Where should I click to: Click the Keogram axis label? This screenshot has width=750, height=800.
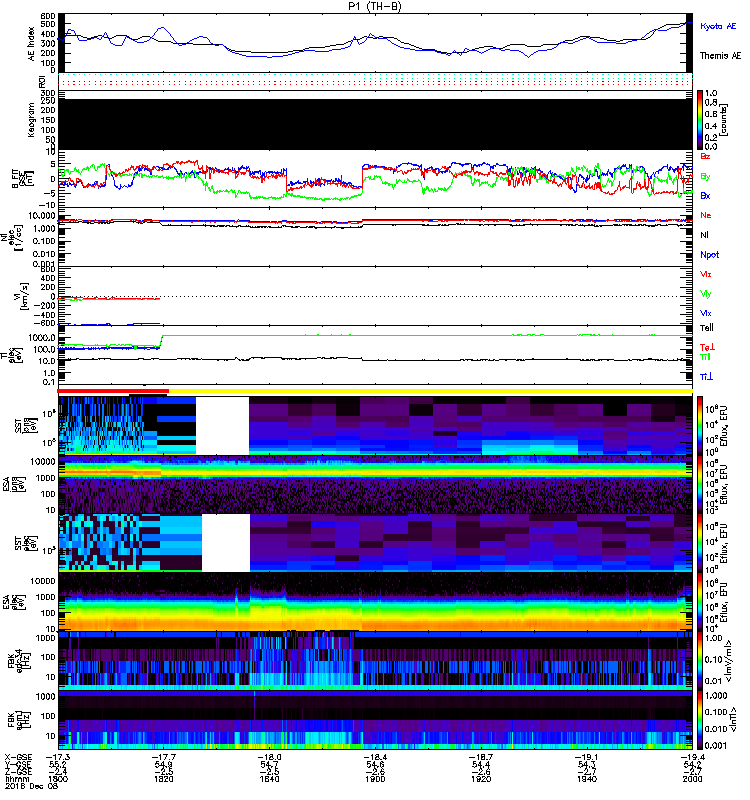[x=32, y=120]
